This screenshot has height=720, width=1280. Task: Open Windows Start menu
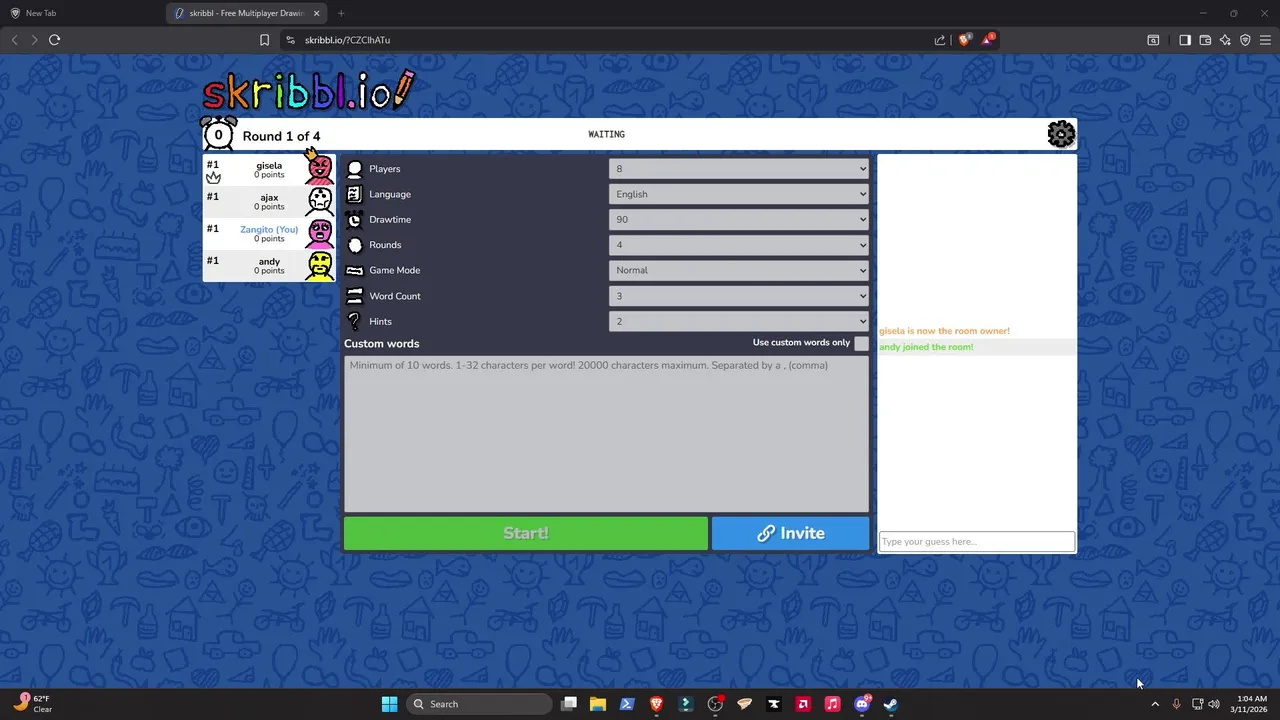[x=389, y=704]
